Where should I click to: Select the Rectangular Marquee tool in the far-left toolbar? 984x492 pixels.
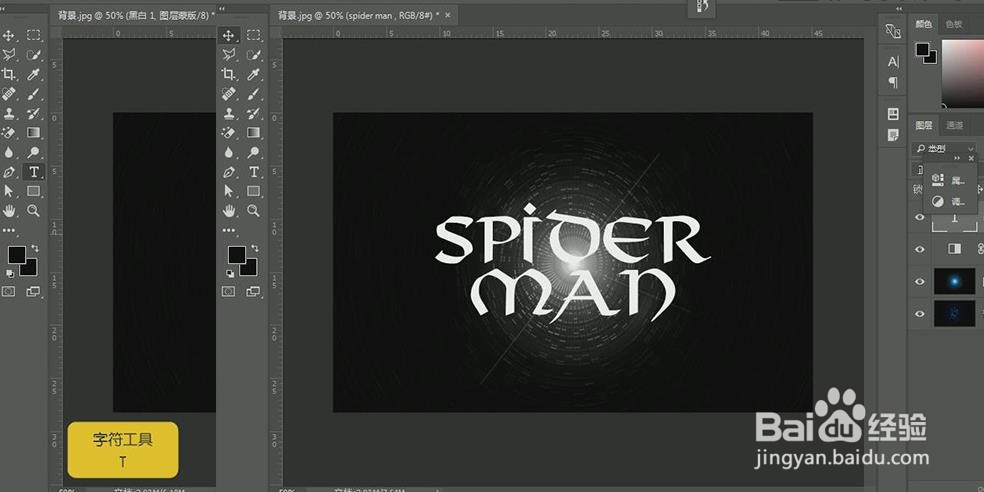33,35
